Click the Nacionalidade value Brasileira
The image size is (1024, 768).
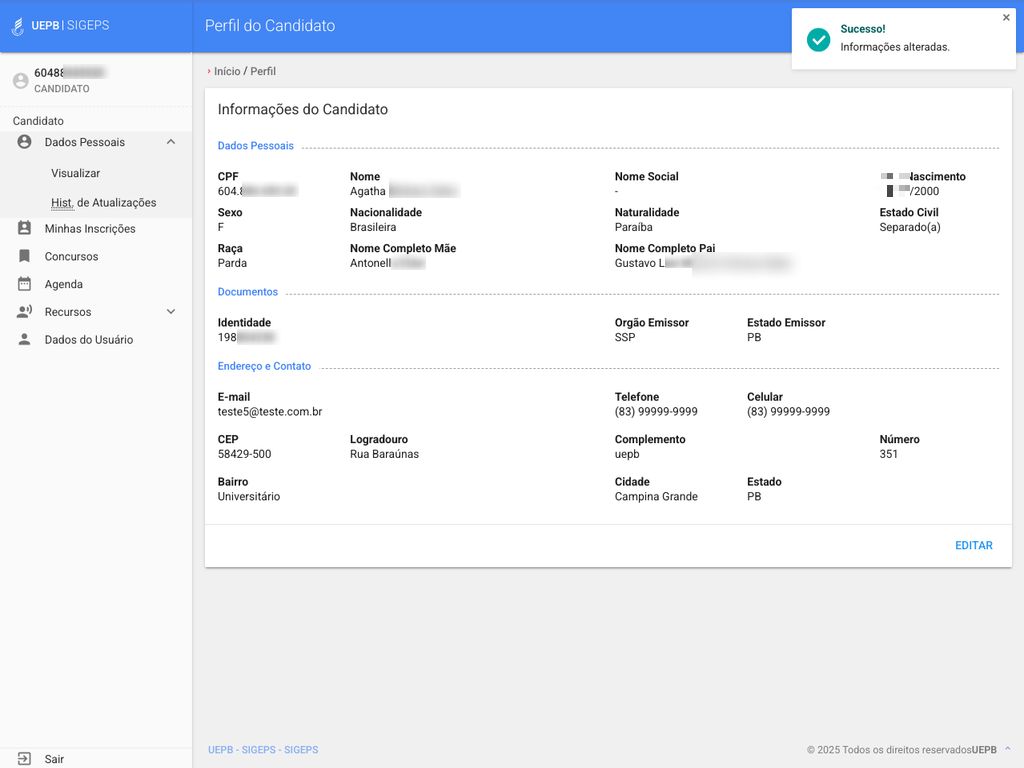point(373,227)
